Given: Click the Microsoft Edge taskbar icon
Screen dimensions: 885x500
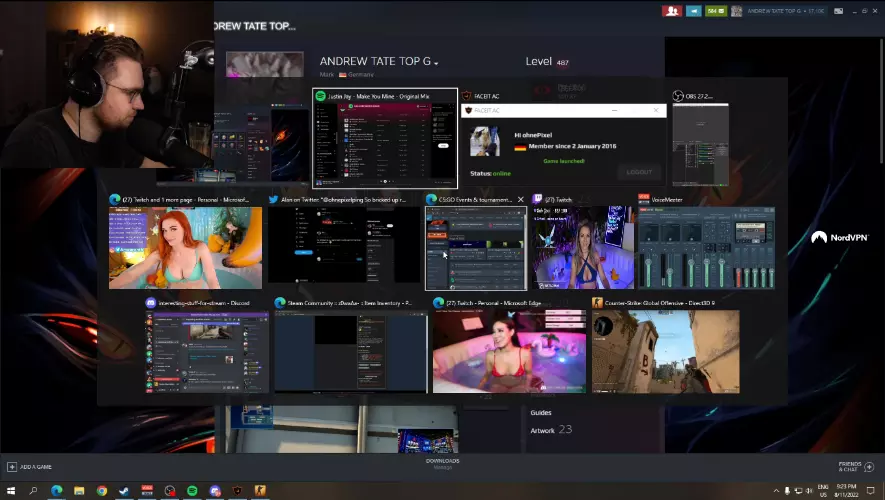Looking at the screenshot, I should [x=57, y=491].
